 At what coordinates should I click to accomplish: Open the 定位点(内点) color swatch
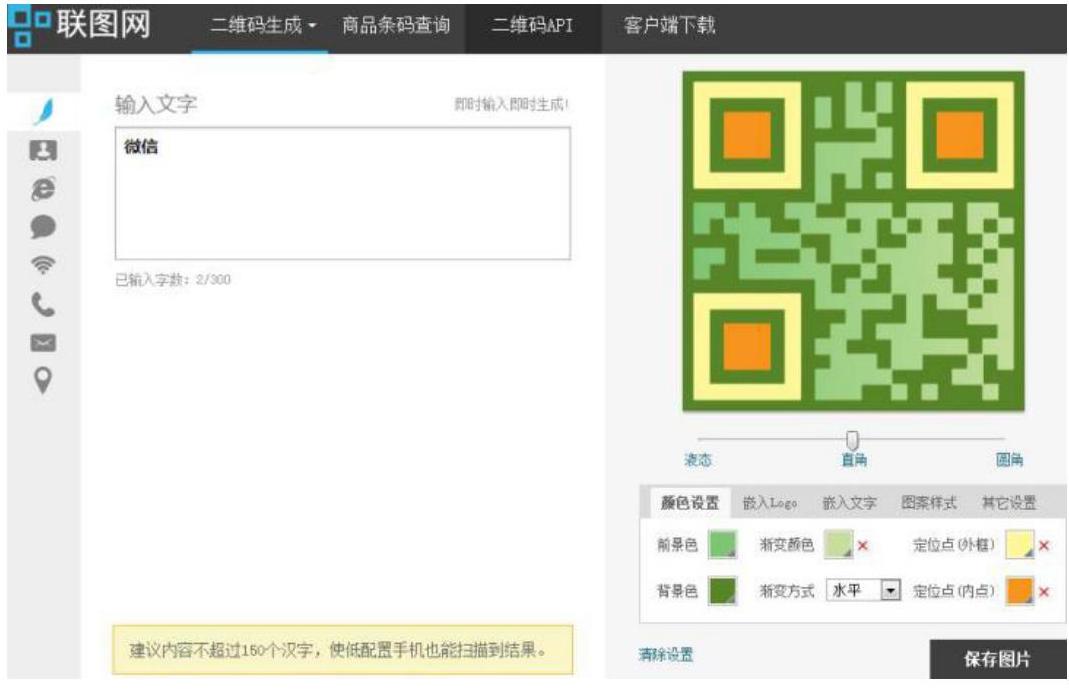click(x=1020, y=591)
